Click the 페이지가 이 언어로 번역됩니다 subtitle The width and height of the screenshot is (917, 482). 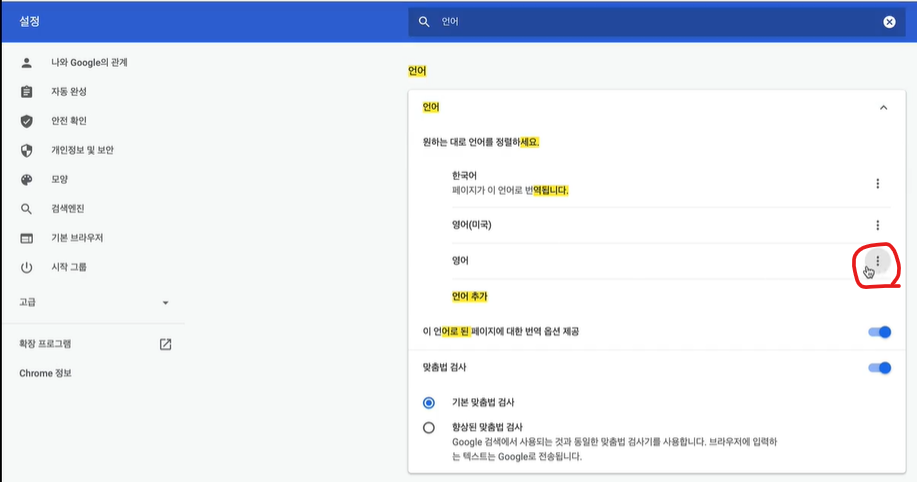click(510, 191)
